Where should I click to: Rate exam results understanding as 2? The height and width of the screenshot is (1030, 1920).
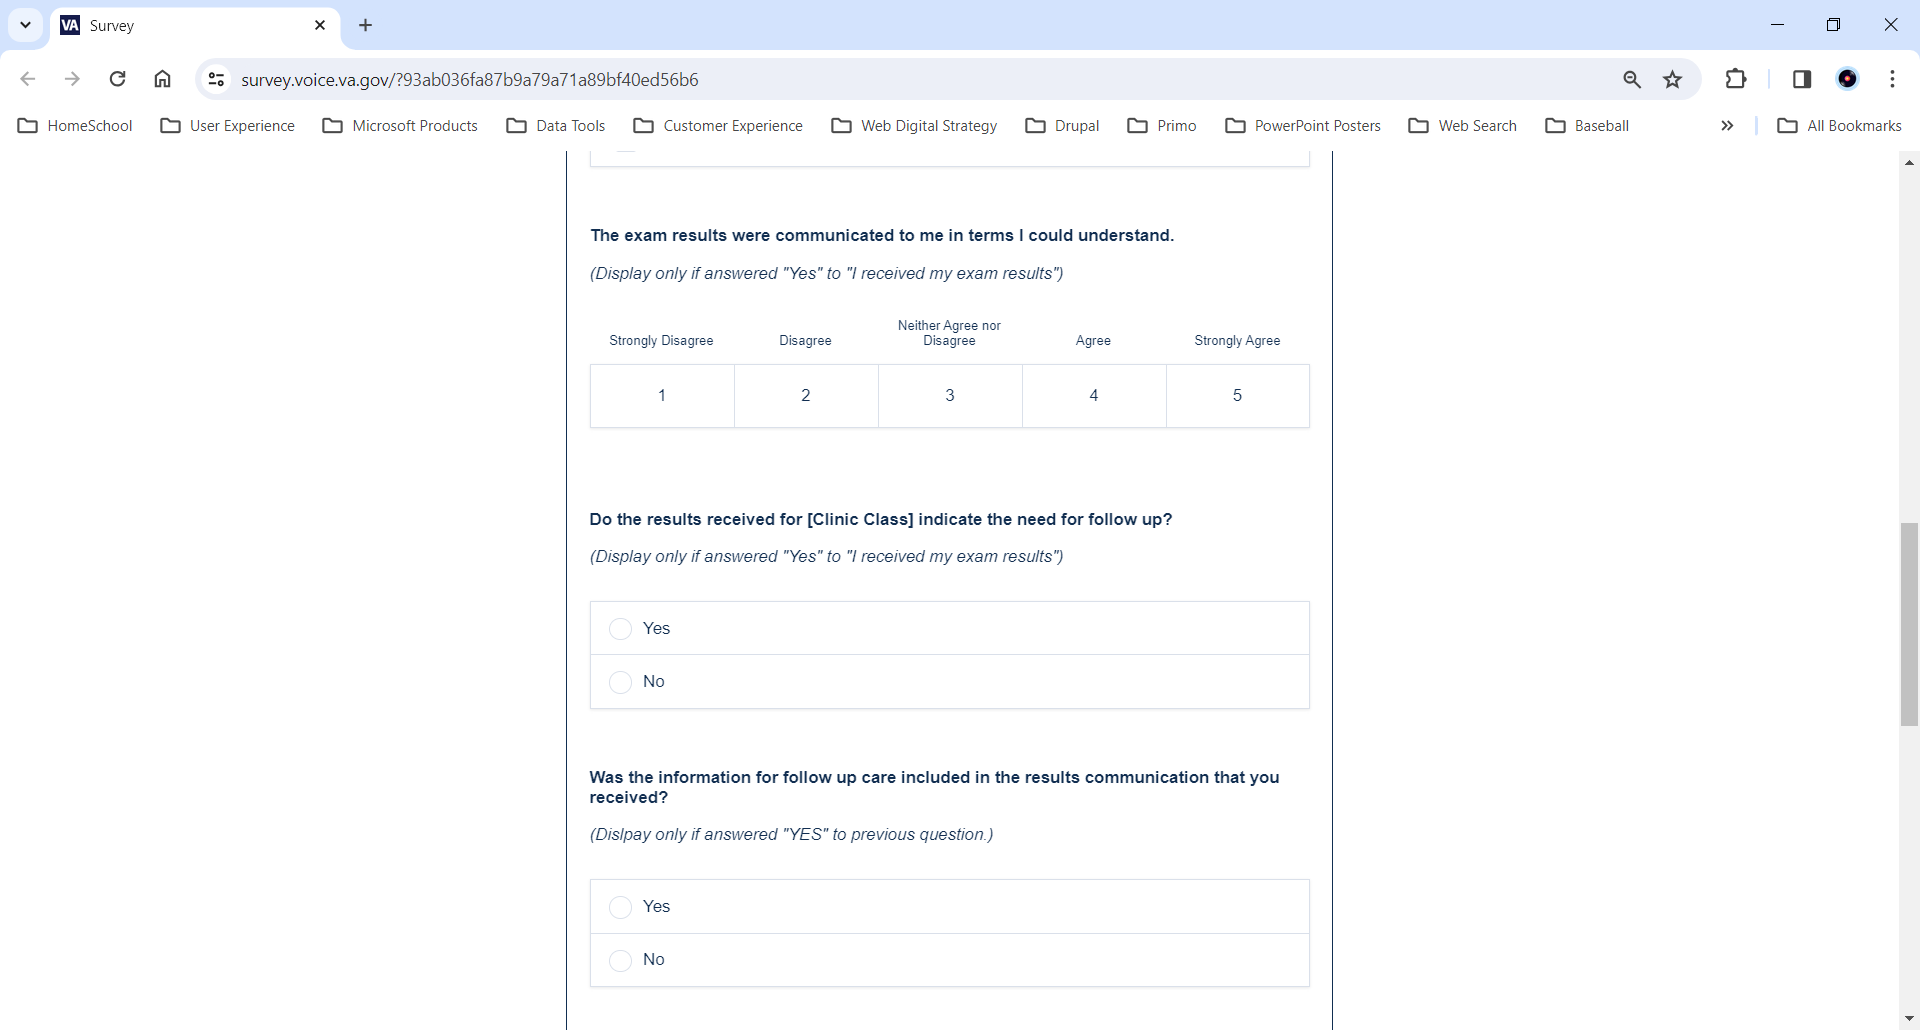coord(806,396)
